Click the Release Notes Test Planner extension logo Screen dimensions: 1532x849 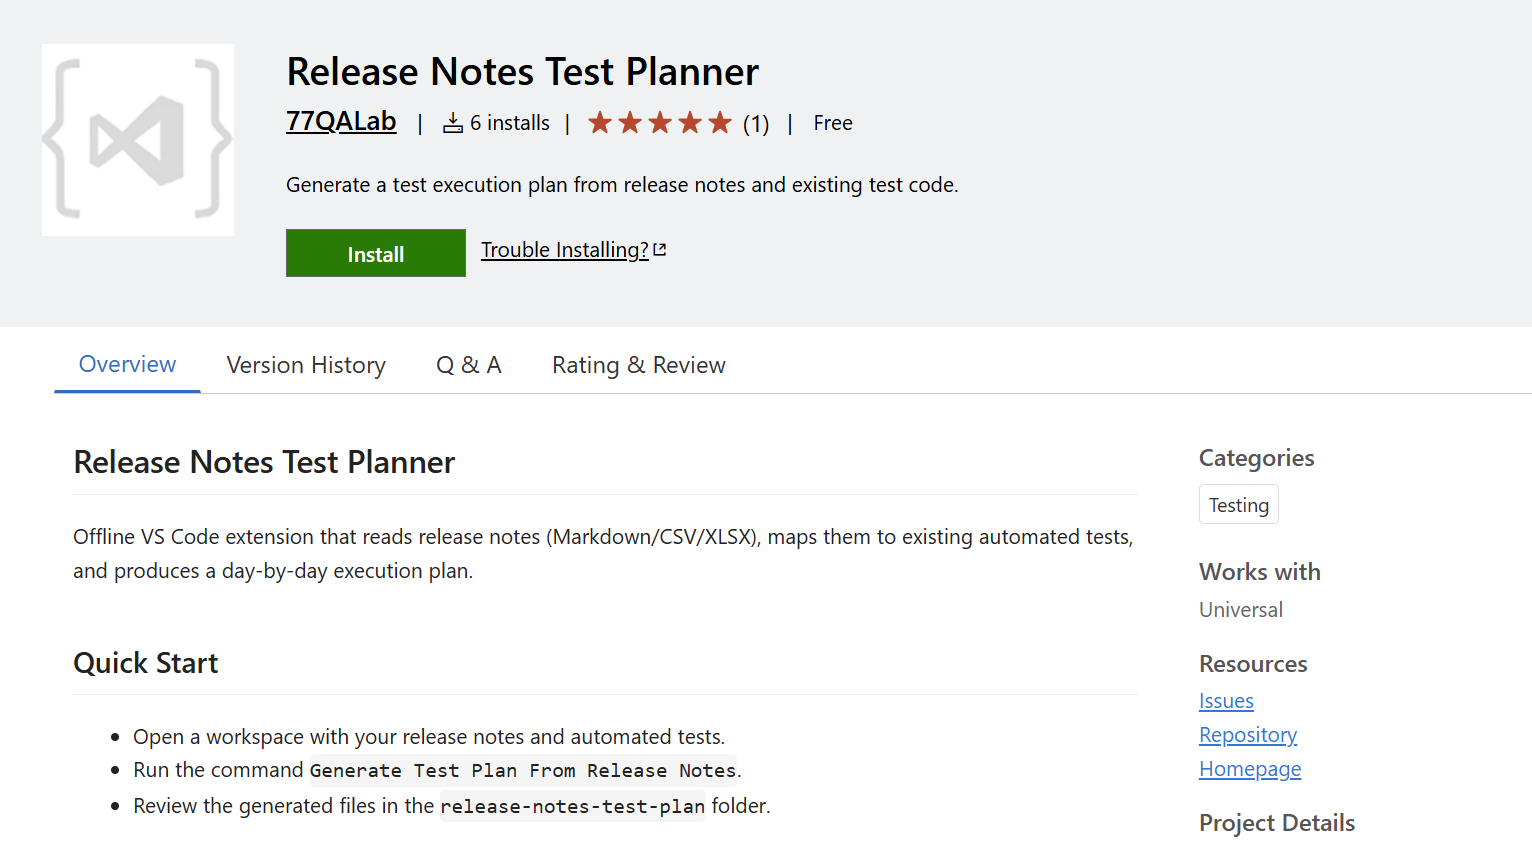click(137, 139)
